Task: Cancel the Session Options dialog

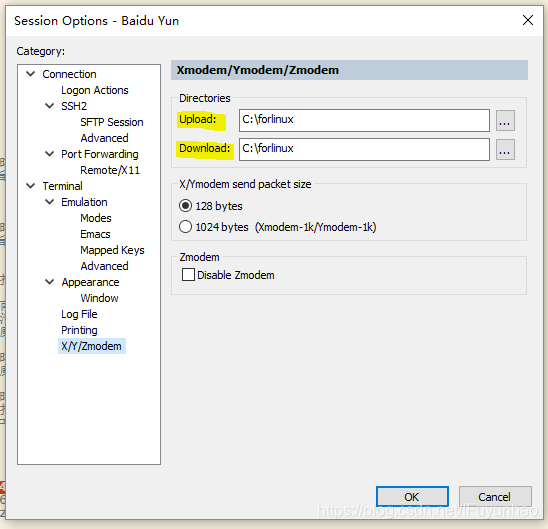Action: (x=495, y=497)
